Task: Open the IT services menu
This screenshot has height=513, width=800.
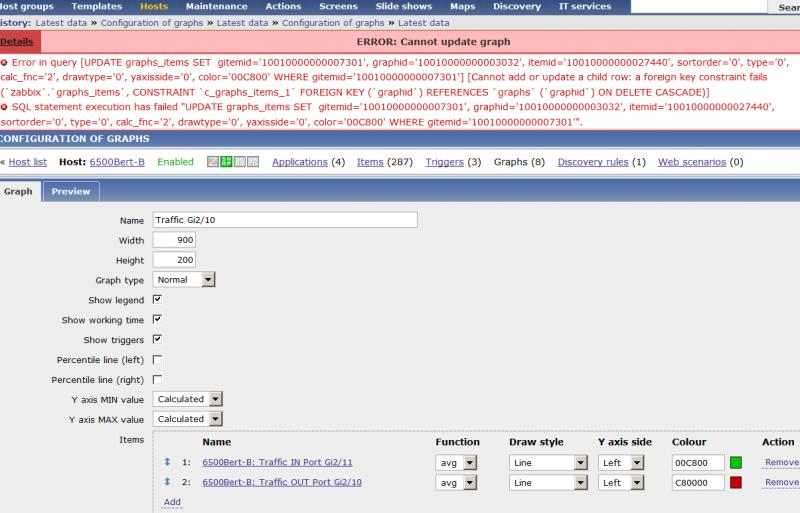Action: point(585,7)
